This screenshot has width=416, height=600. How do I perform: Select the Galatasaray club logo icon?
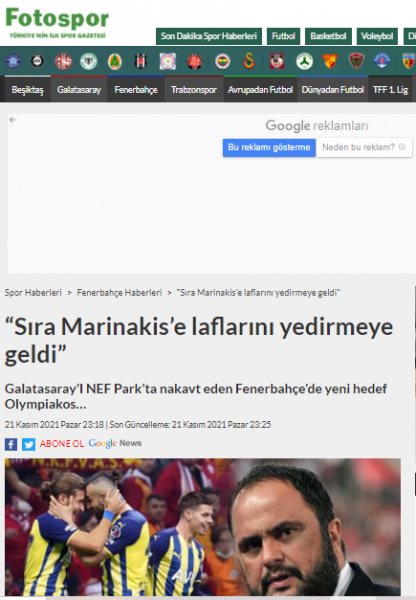point(249,61)
